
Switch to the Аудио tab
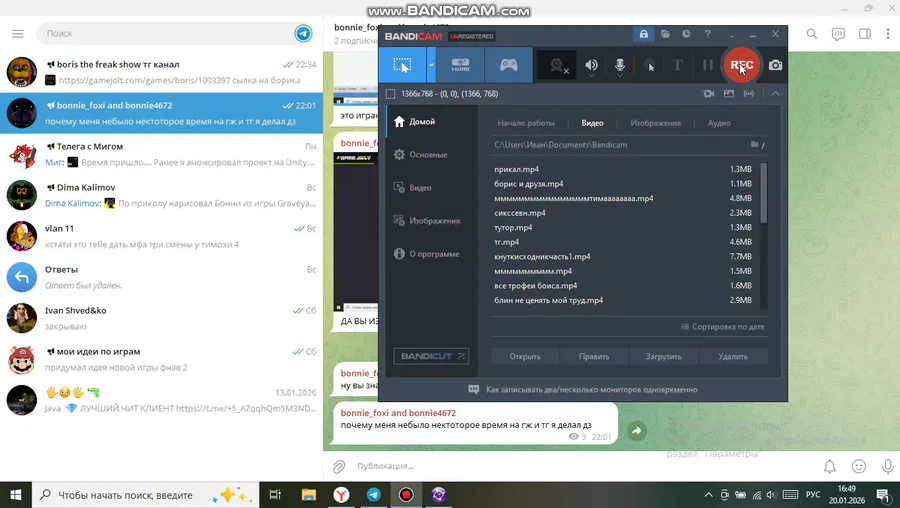point(719,123)
